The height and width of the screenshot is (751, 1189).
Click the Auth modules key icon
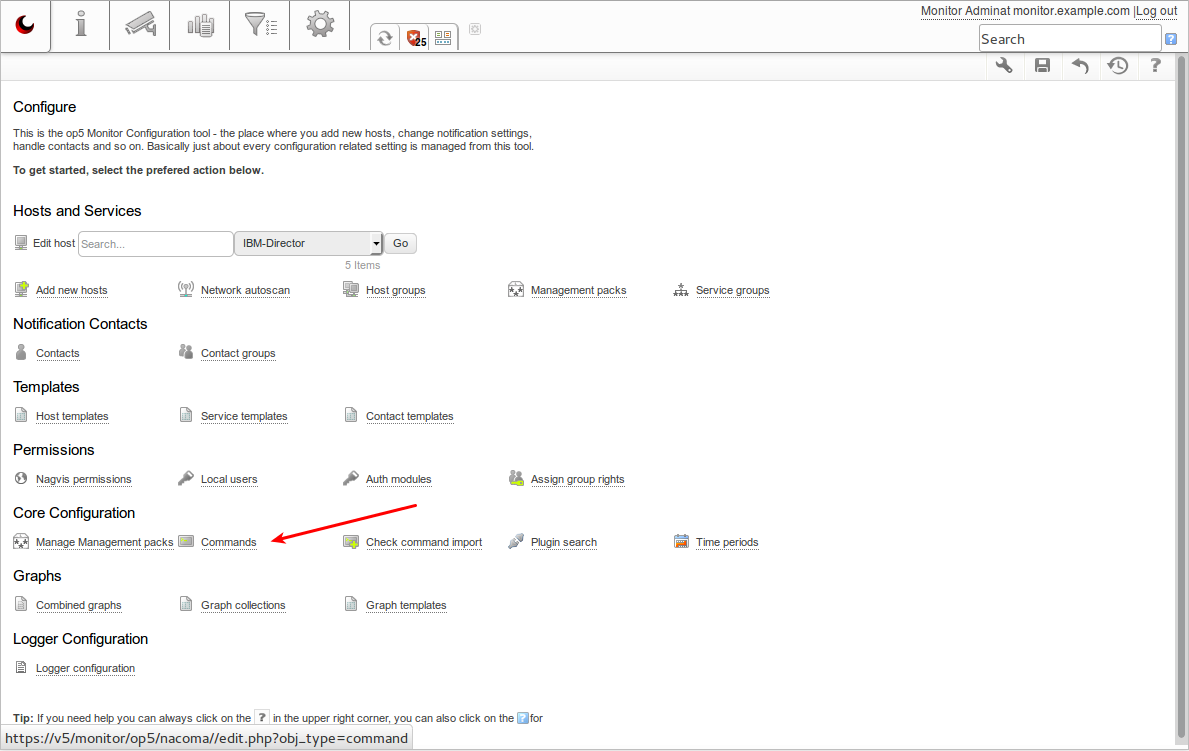tap(350, 478)
